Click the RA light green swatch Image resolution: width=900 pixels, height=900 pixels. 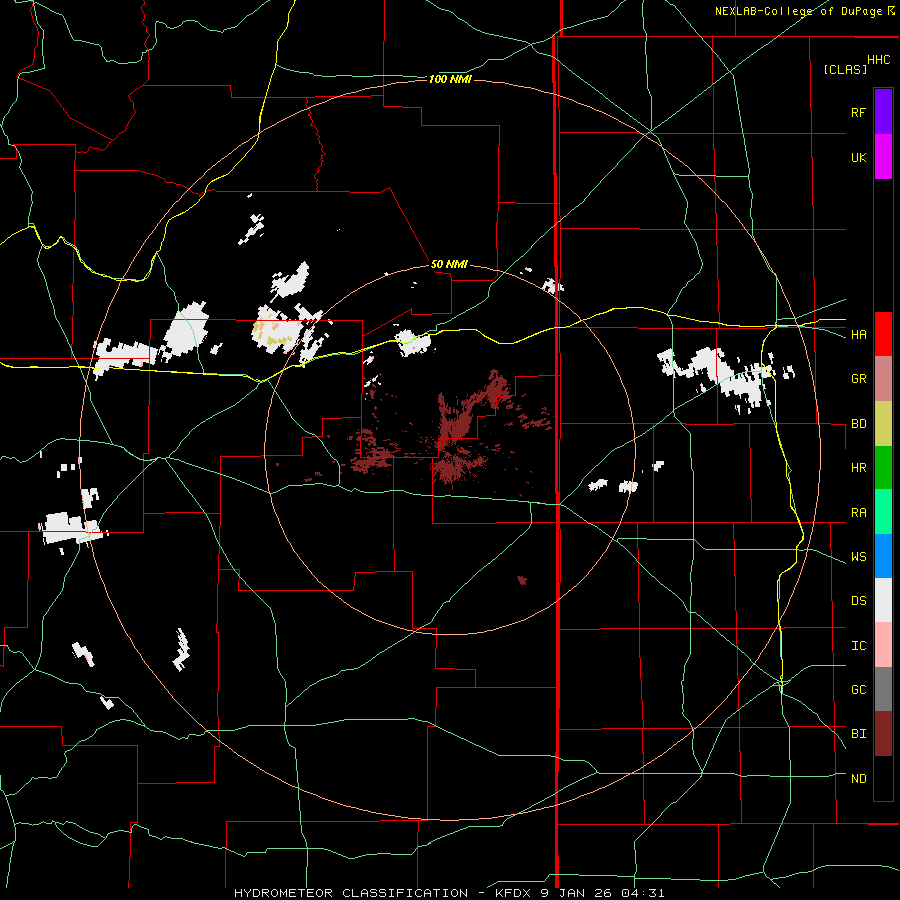click(883, 512)
